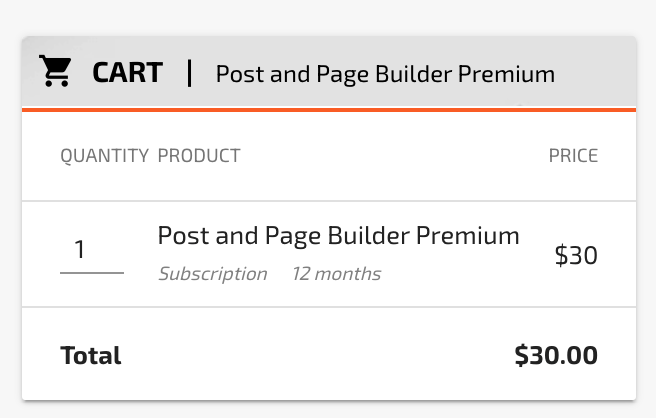Click the shopping cart icon
The height and width of the screenshot is (418, 656).
tap(55, 72)
